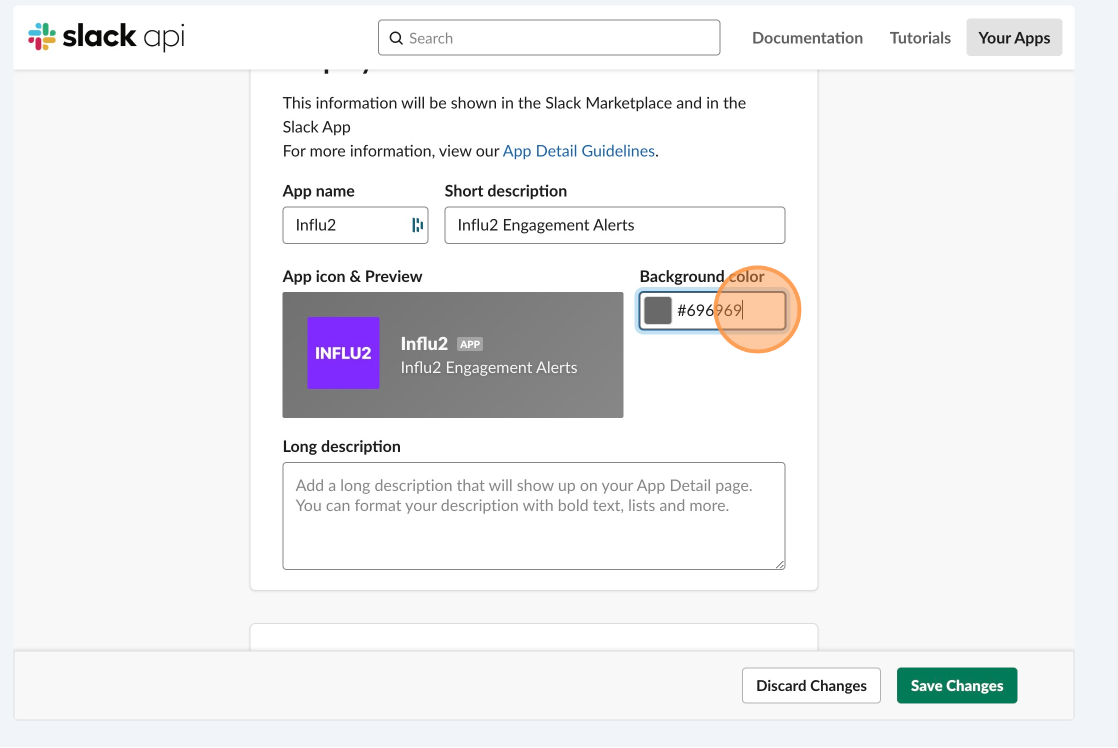Open the App Detail Guidelines link
Image resolution: width=1118 pixels, height=748 pixels.
click(x=578, y=151)
